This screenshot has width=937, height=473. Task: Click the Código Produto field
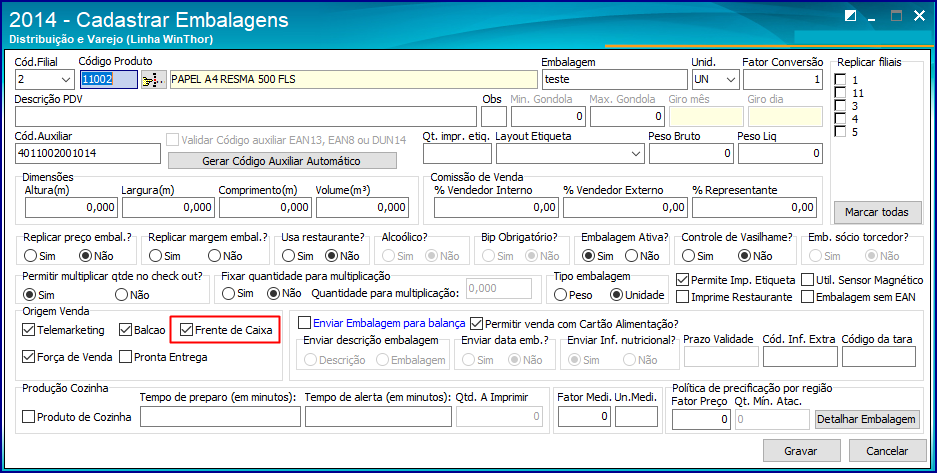(x=109, y=79)
